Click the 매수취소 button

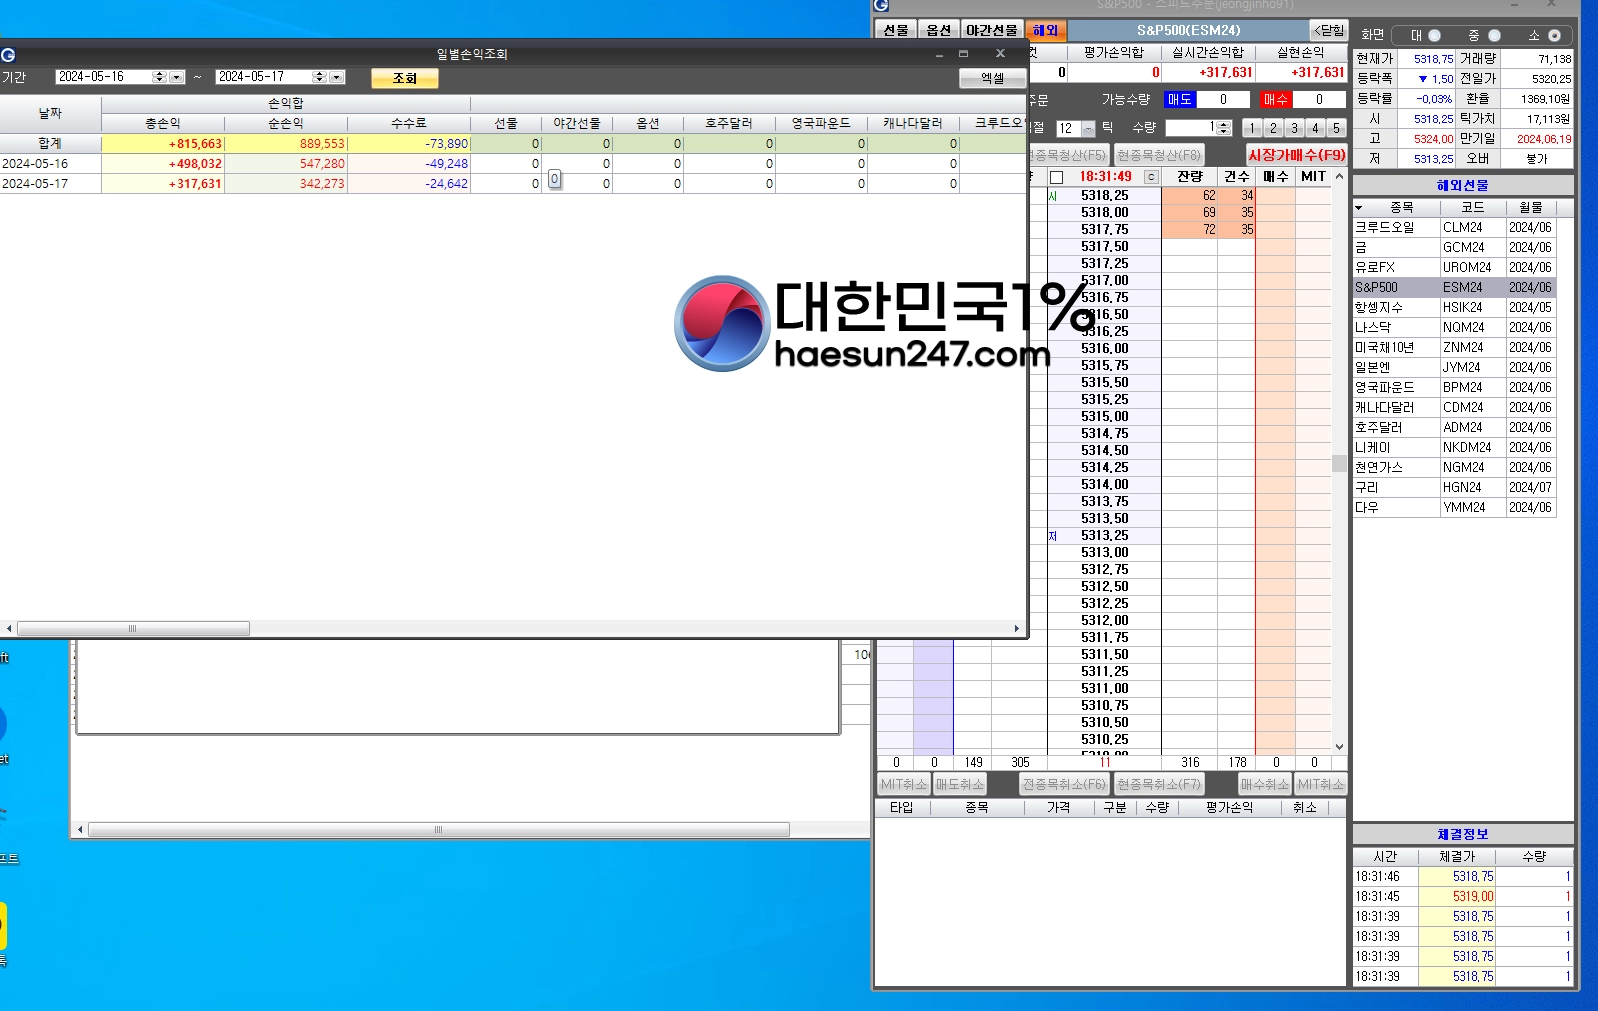pyautogui.click(x=1265, y=784)
